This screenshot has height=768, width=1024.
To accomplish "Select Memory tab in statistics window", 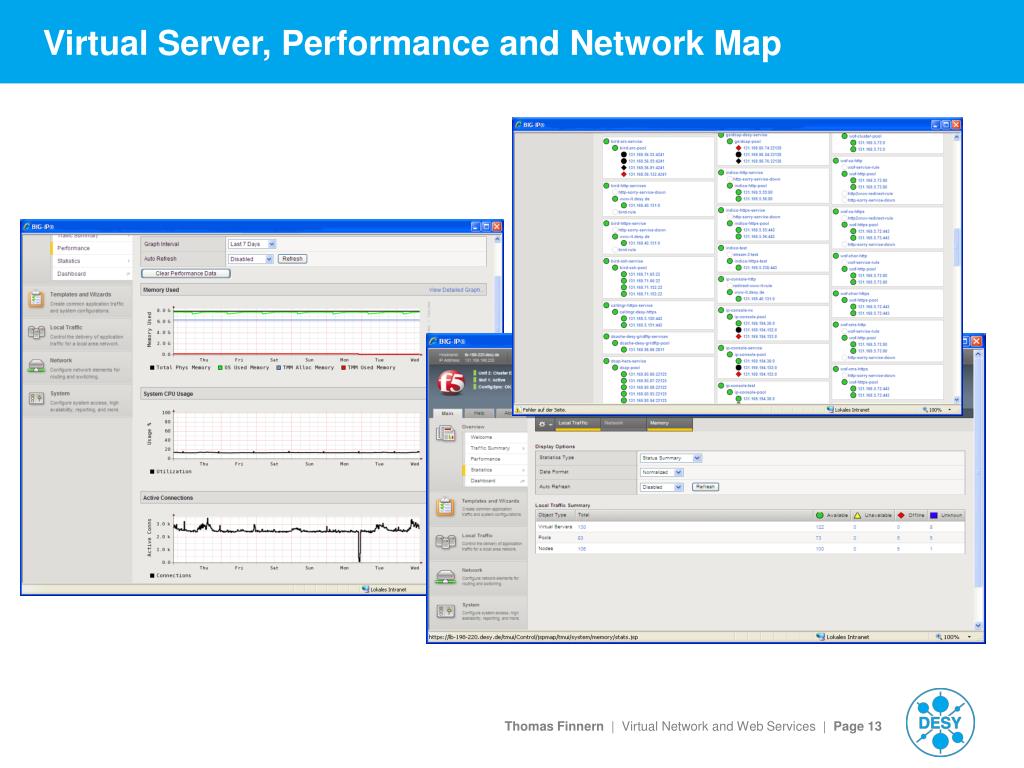I will pyautogui.click(x=669, y=423).
